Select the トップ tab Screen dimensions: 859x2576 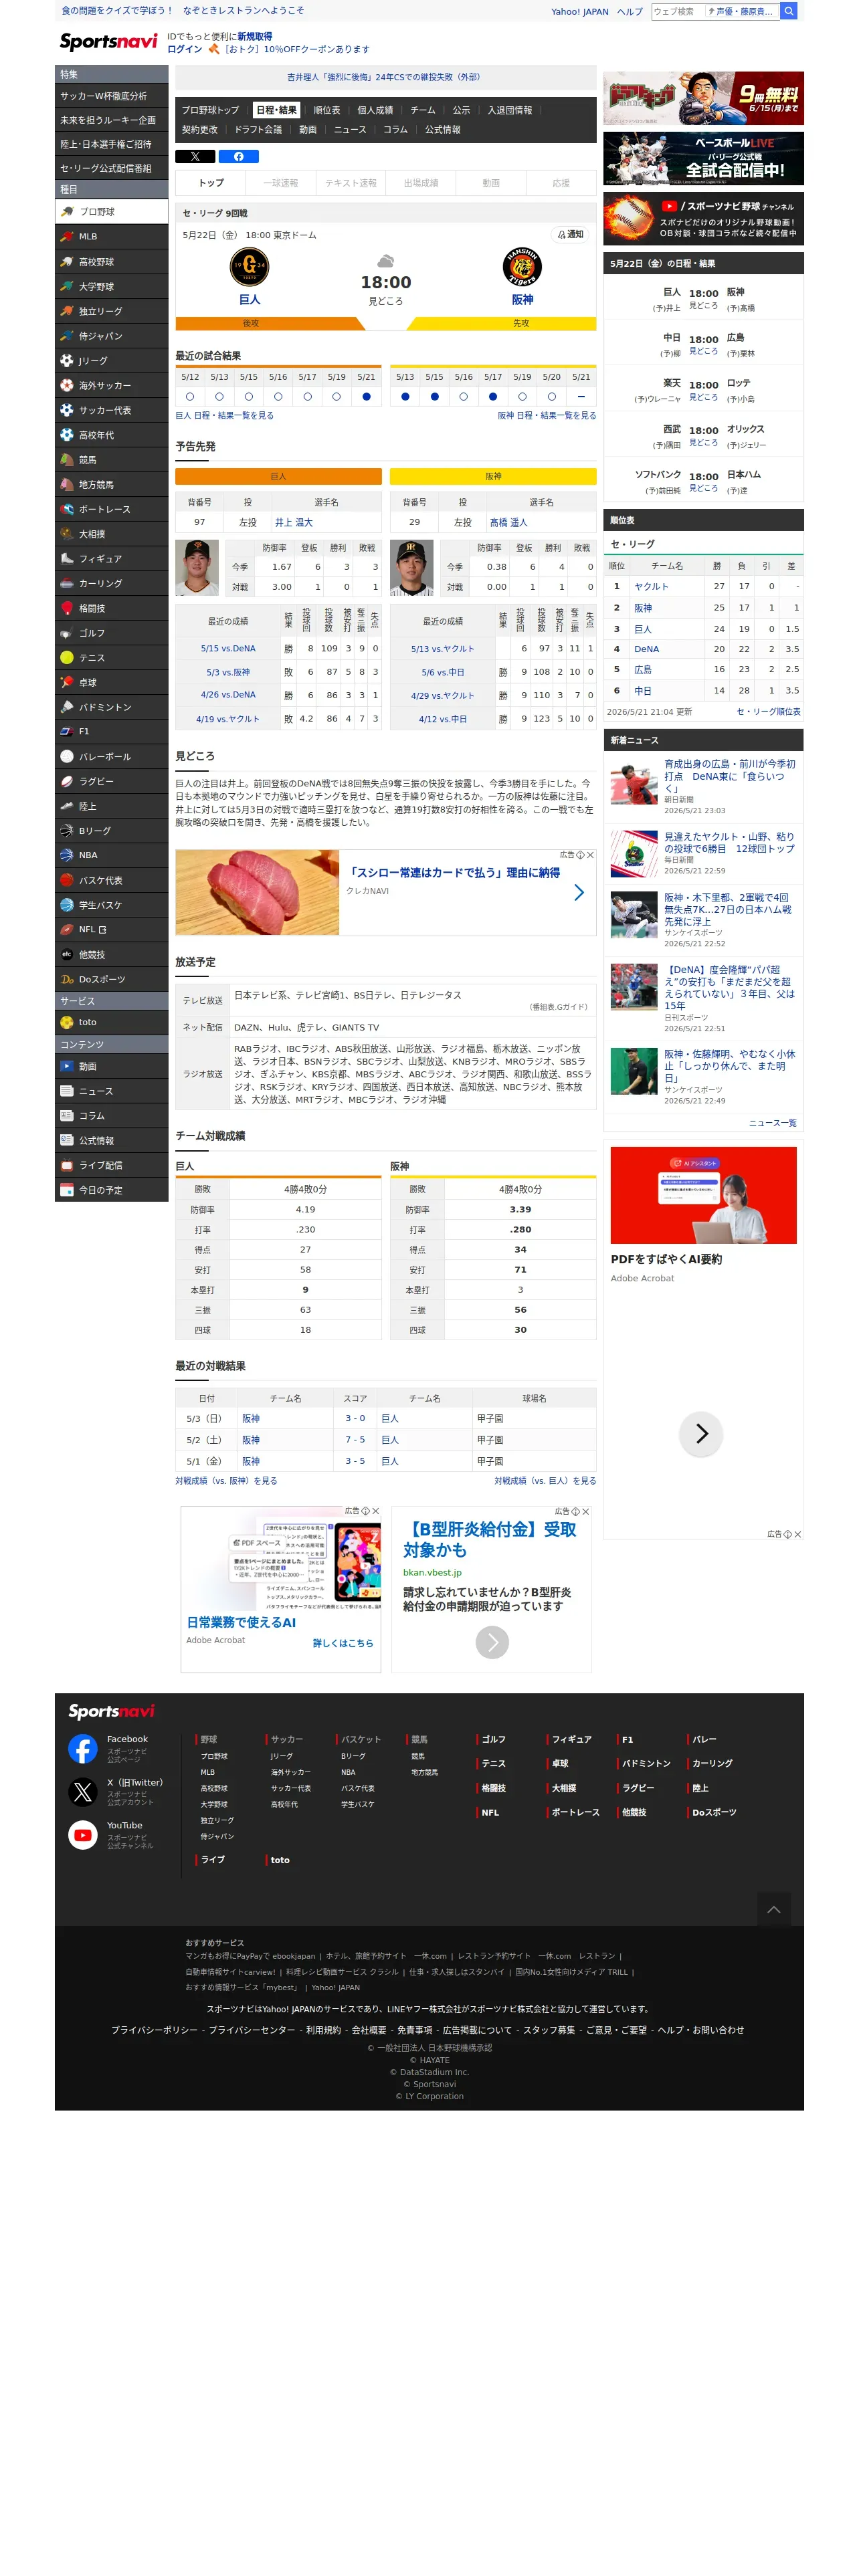[x=211, y=183]
